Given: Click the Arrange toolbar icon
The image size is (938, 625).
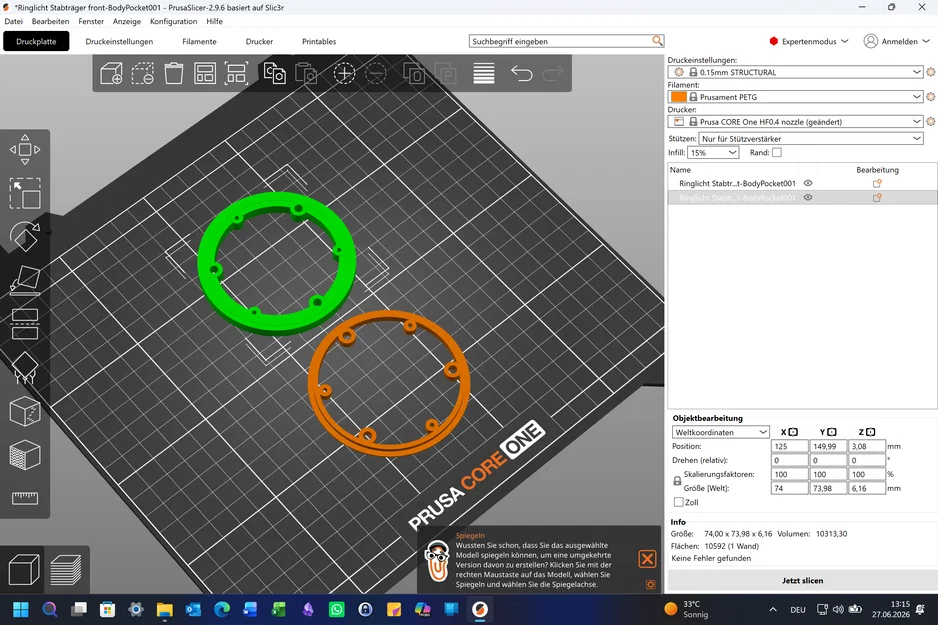Looking at the screenshot, I should click(205, 74).
